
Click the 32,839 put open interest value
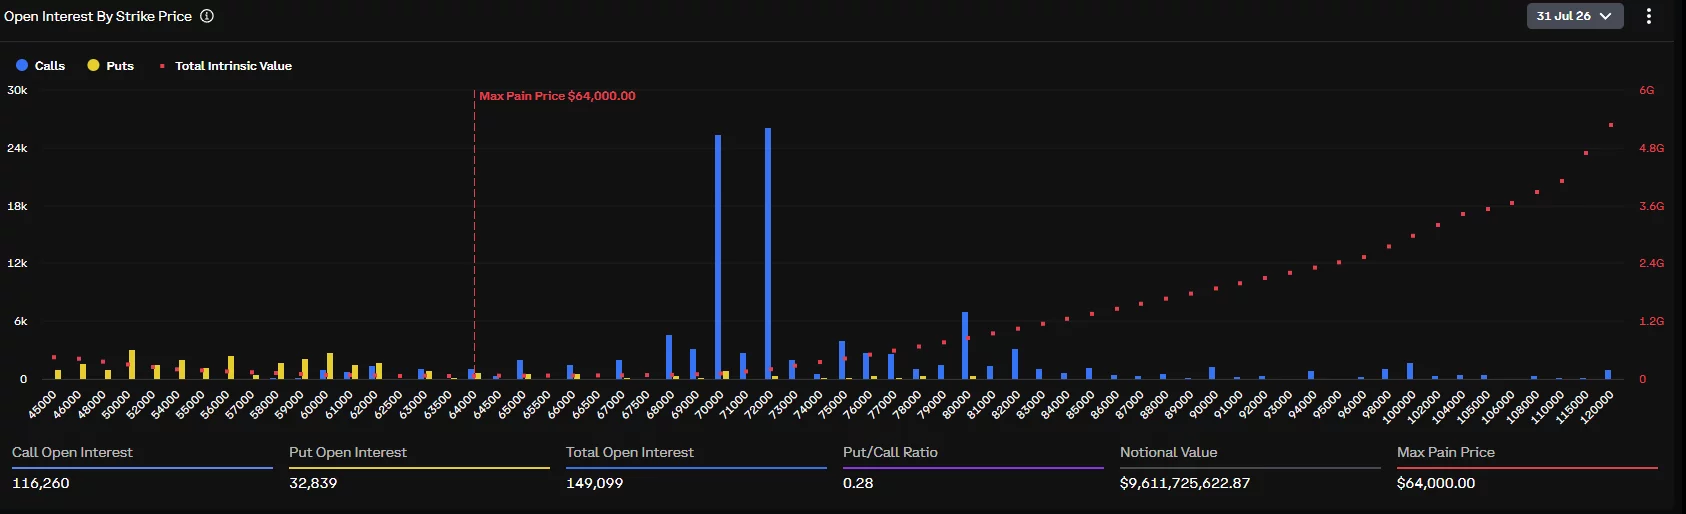(313, 483)
